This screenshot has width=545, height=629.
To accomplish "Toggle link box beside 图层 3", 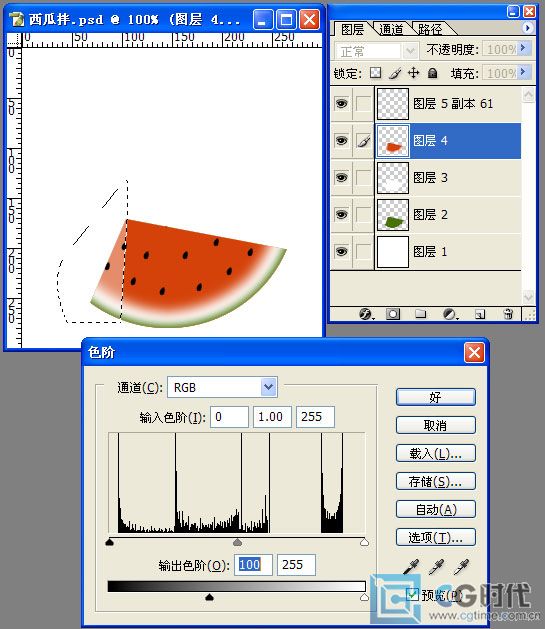I will point(363,177).
